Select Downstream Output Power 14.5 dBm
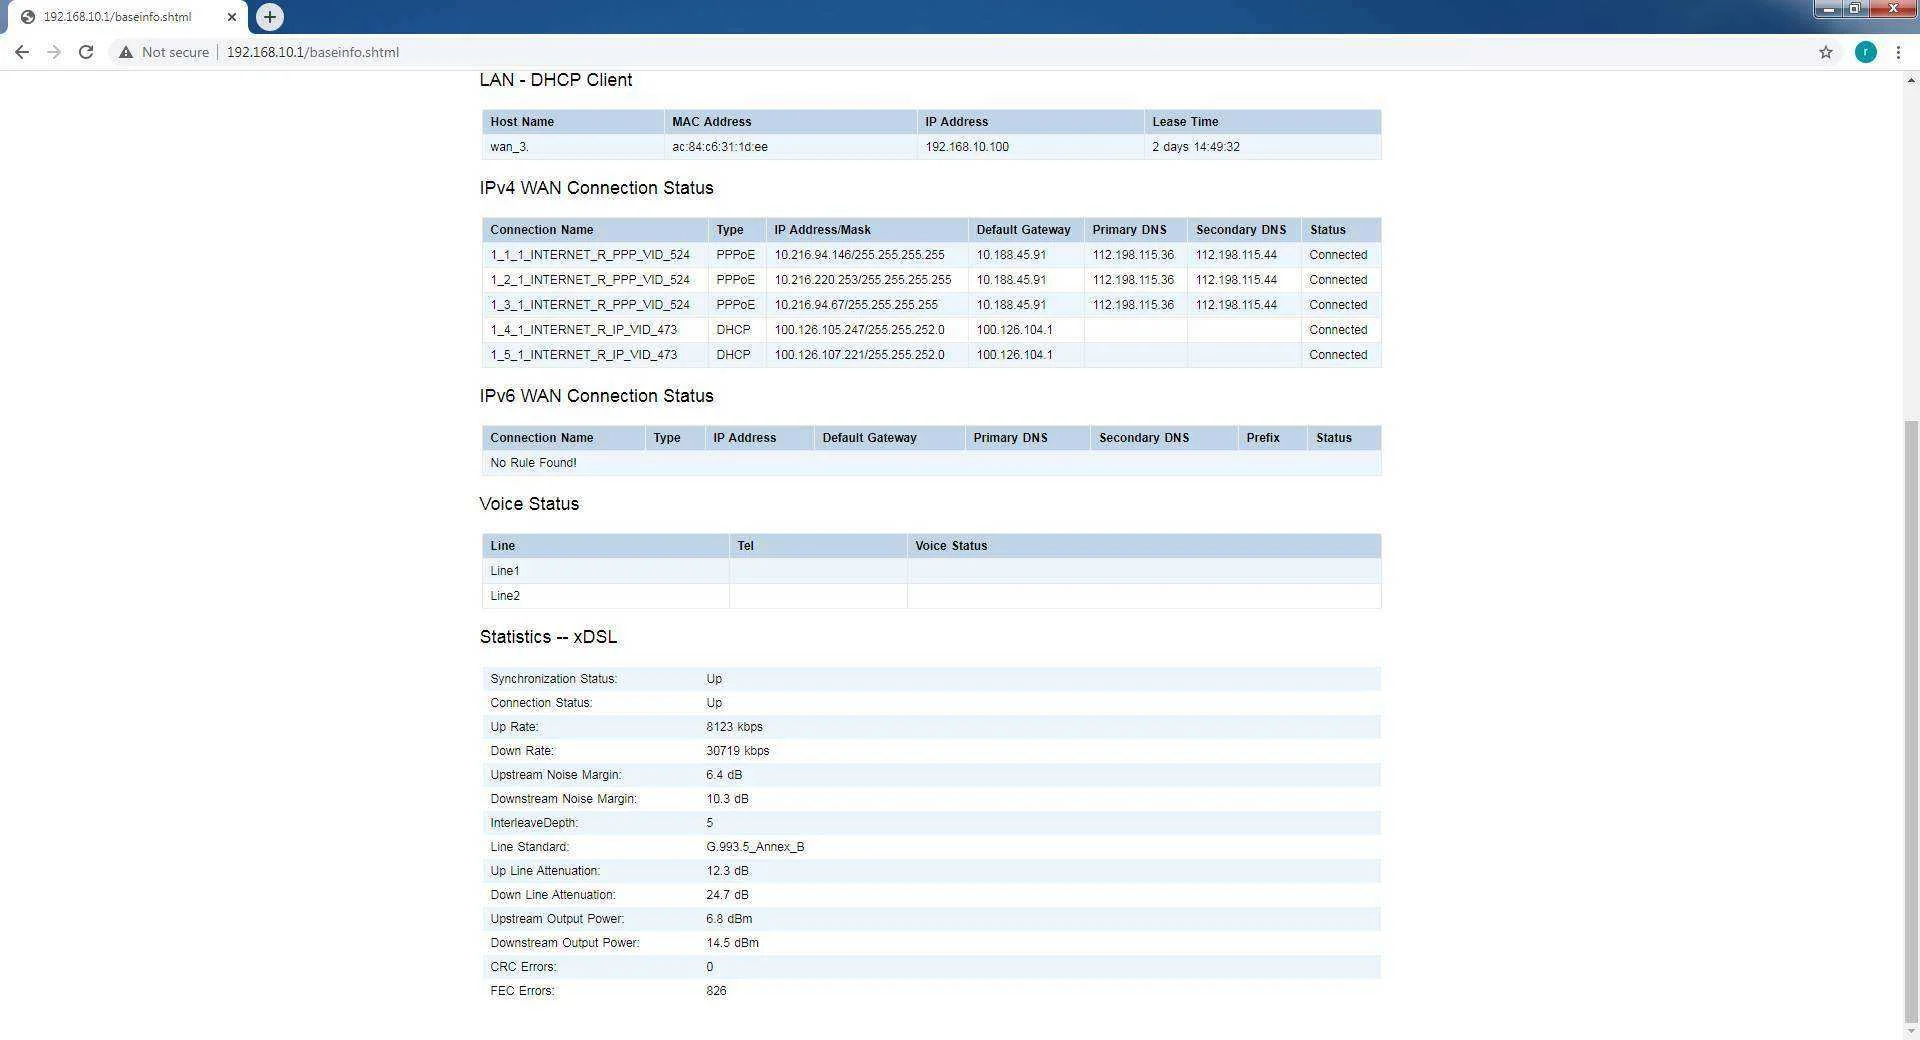The image size is (1920, 1040). point(732,943)
